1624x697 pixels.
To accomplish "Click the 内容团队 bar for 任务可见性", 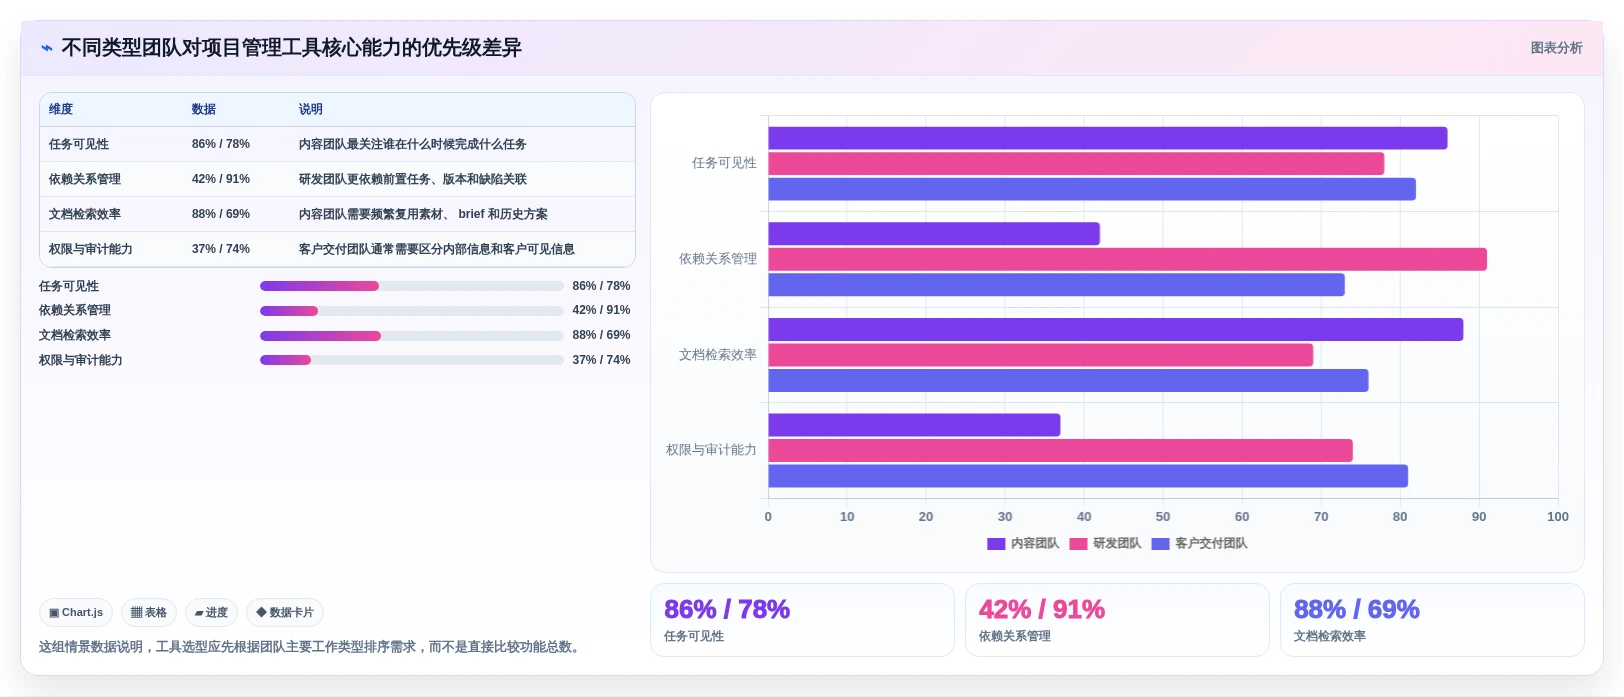I will [x=1108, y=138].
